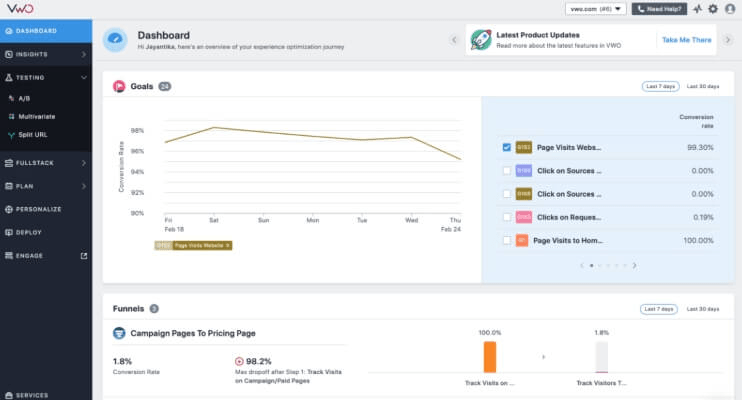Remove the Page Visits Website chart tag
Viewport: 742px width, 400px height.
point(228,246)
